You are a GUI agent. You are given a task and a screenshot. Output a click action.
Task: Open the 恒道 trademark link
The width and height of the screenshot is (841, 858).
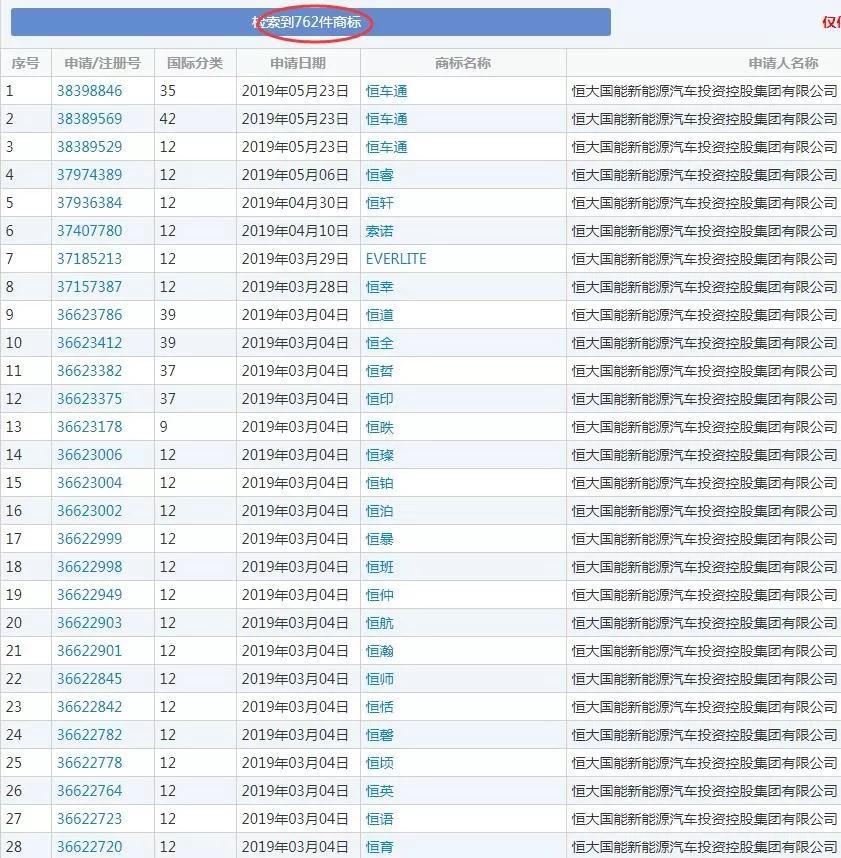379,315
